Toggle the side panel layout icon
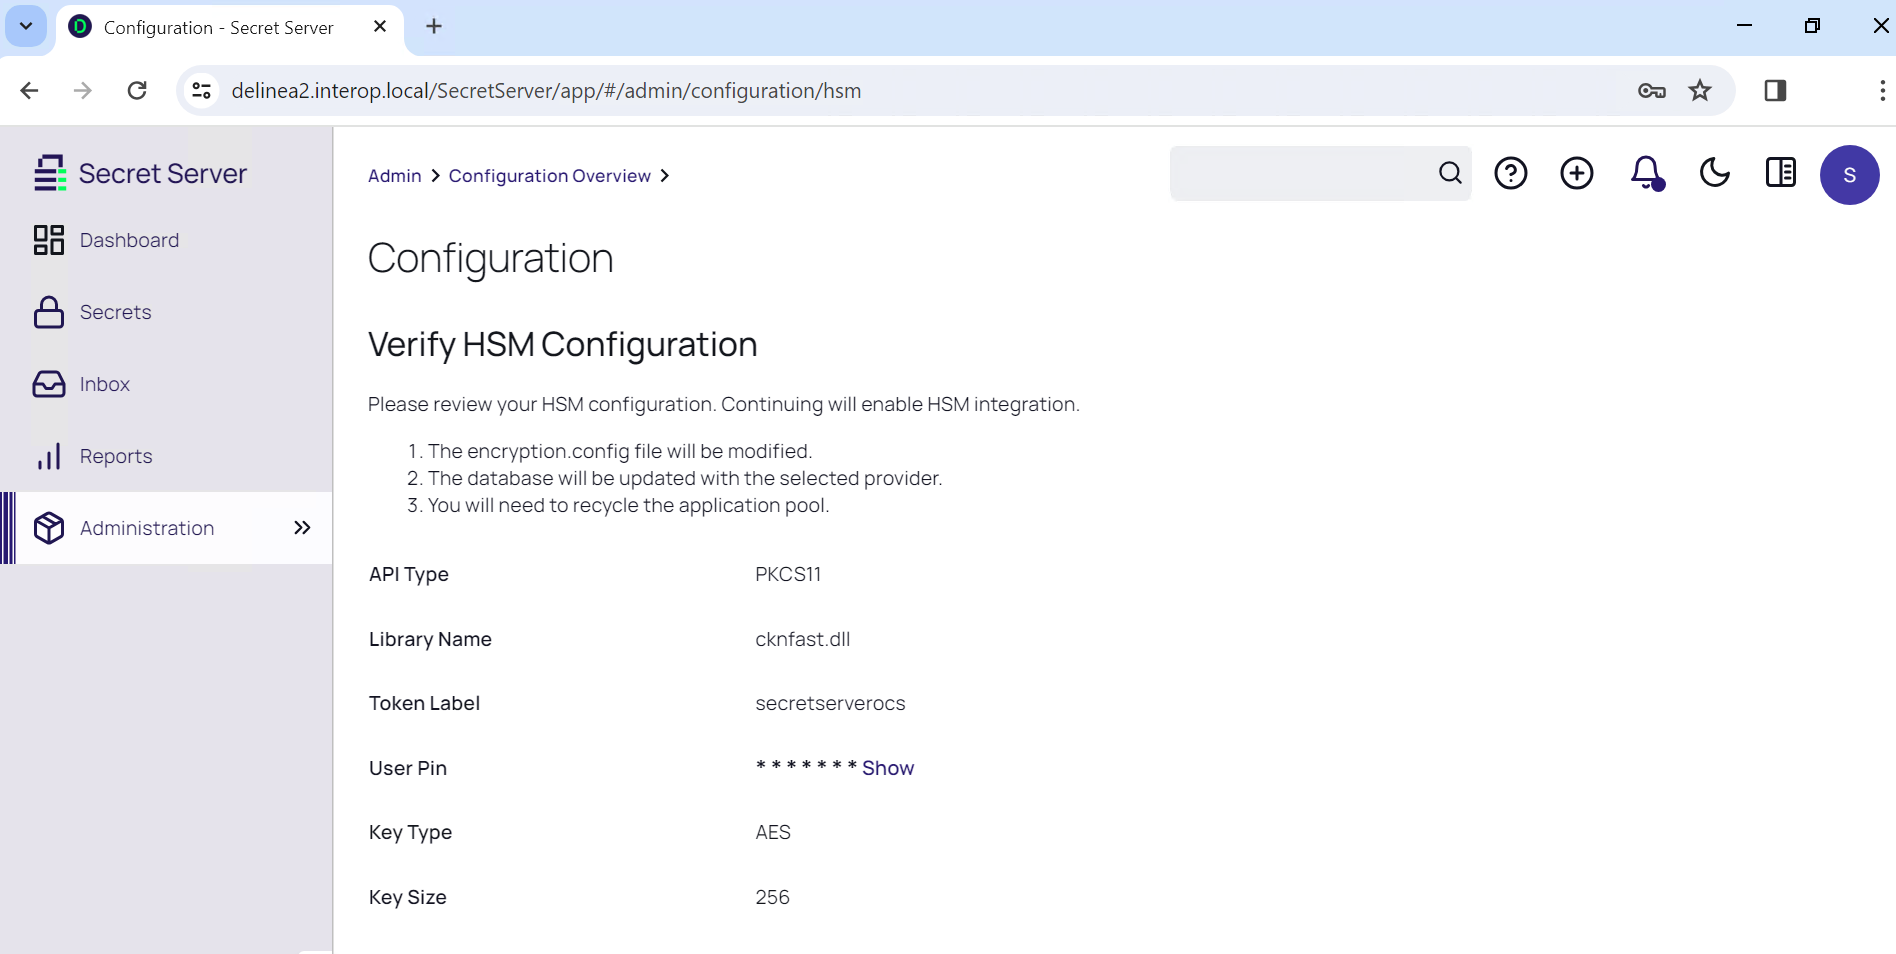This screenshot has height=954, width=1896. (x=1781, y=173)
